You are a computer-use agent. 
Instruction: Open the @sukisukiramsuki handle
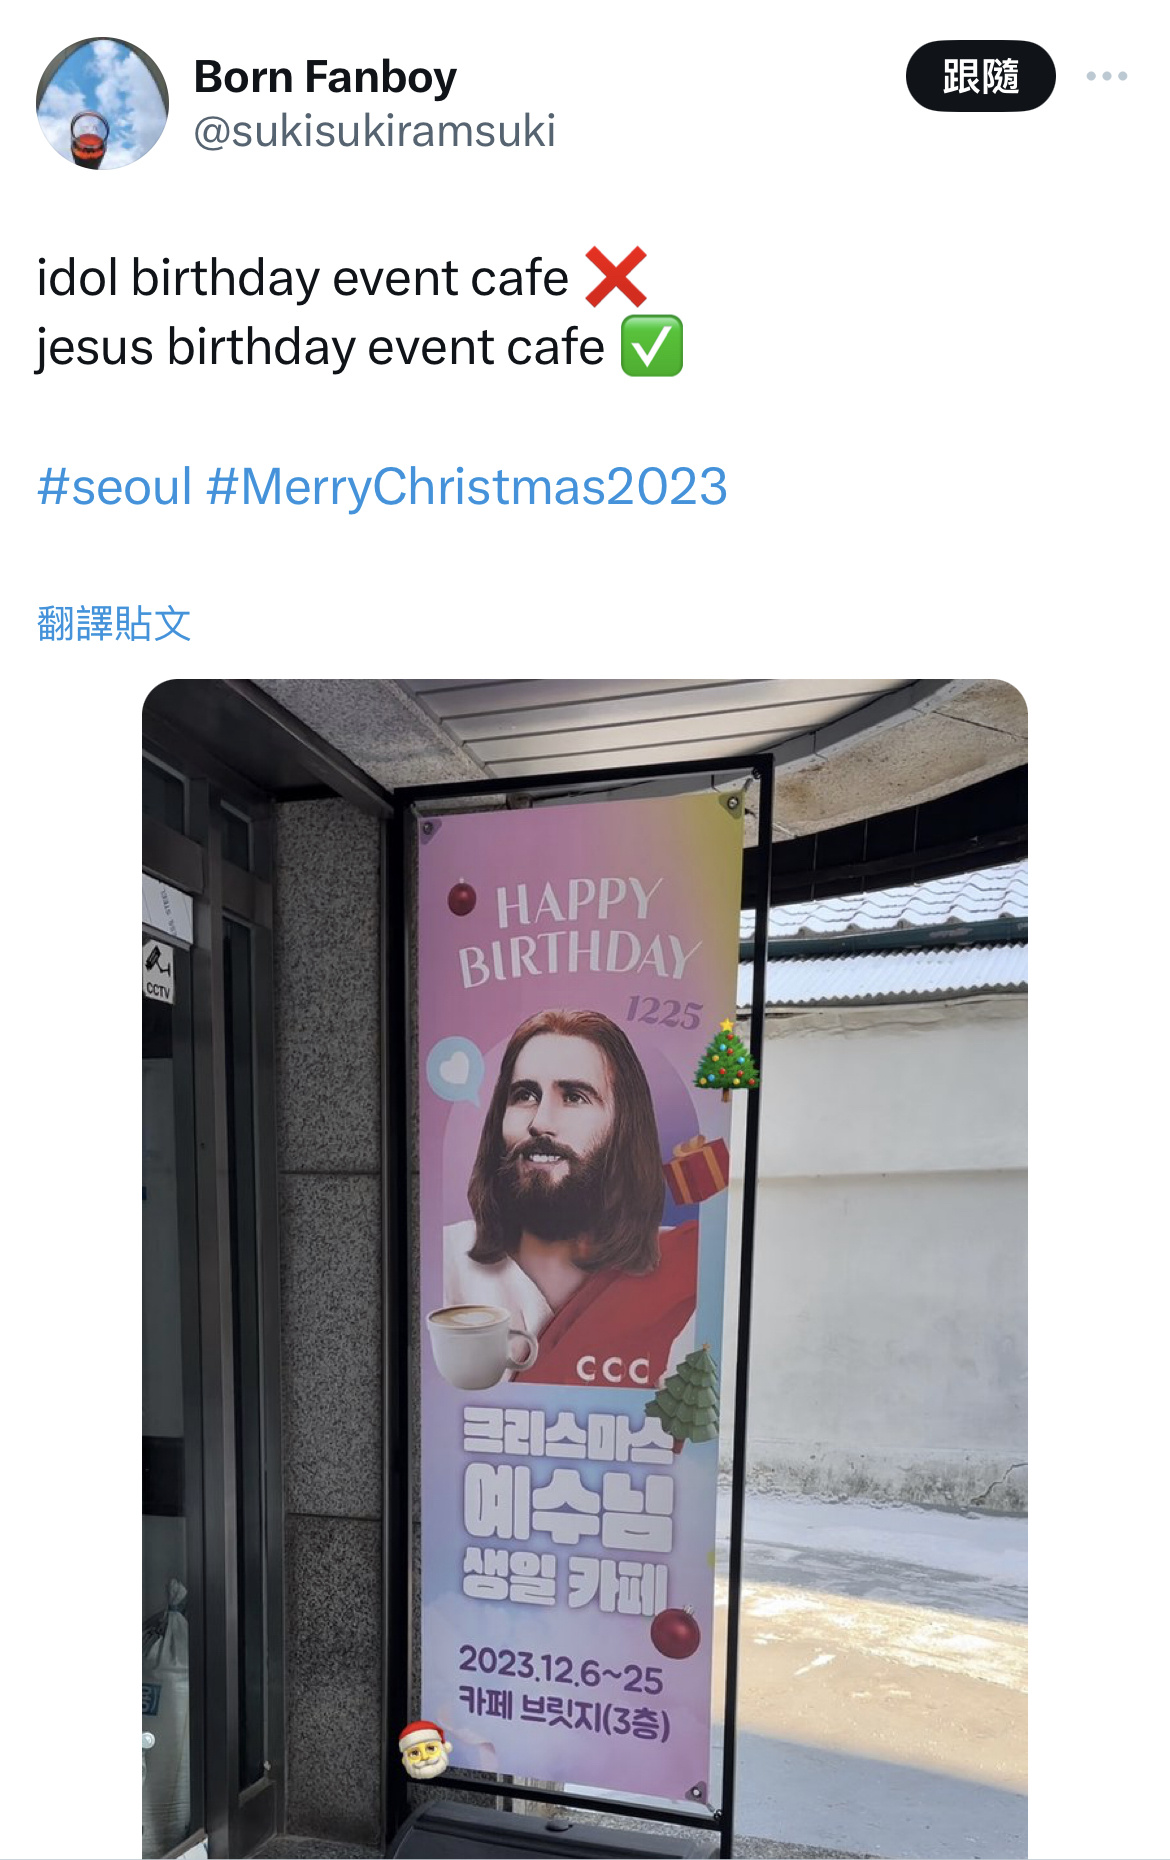tap(374, 131)
